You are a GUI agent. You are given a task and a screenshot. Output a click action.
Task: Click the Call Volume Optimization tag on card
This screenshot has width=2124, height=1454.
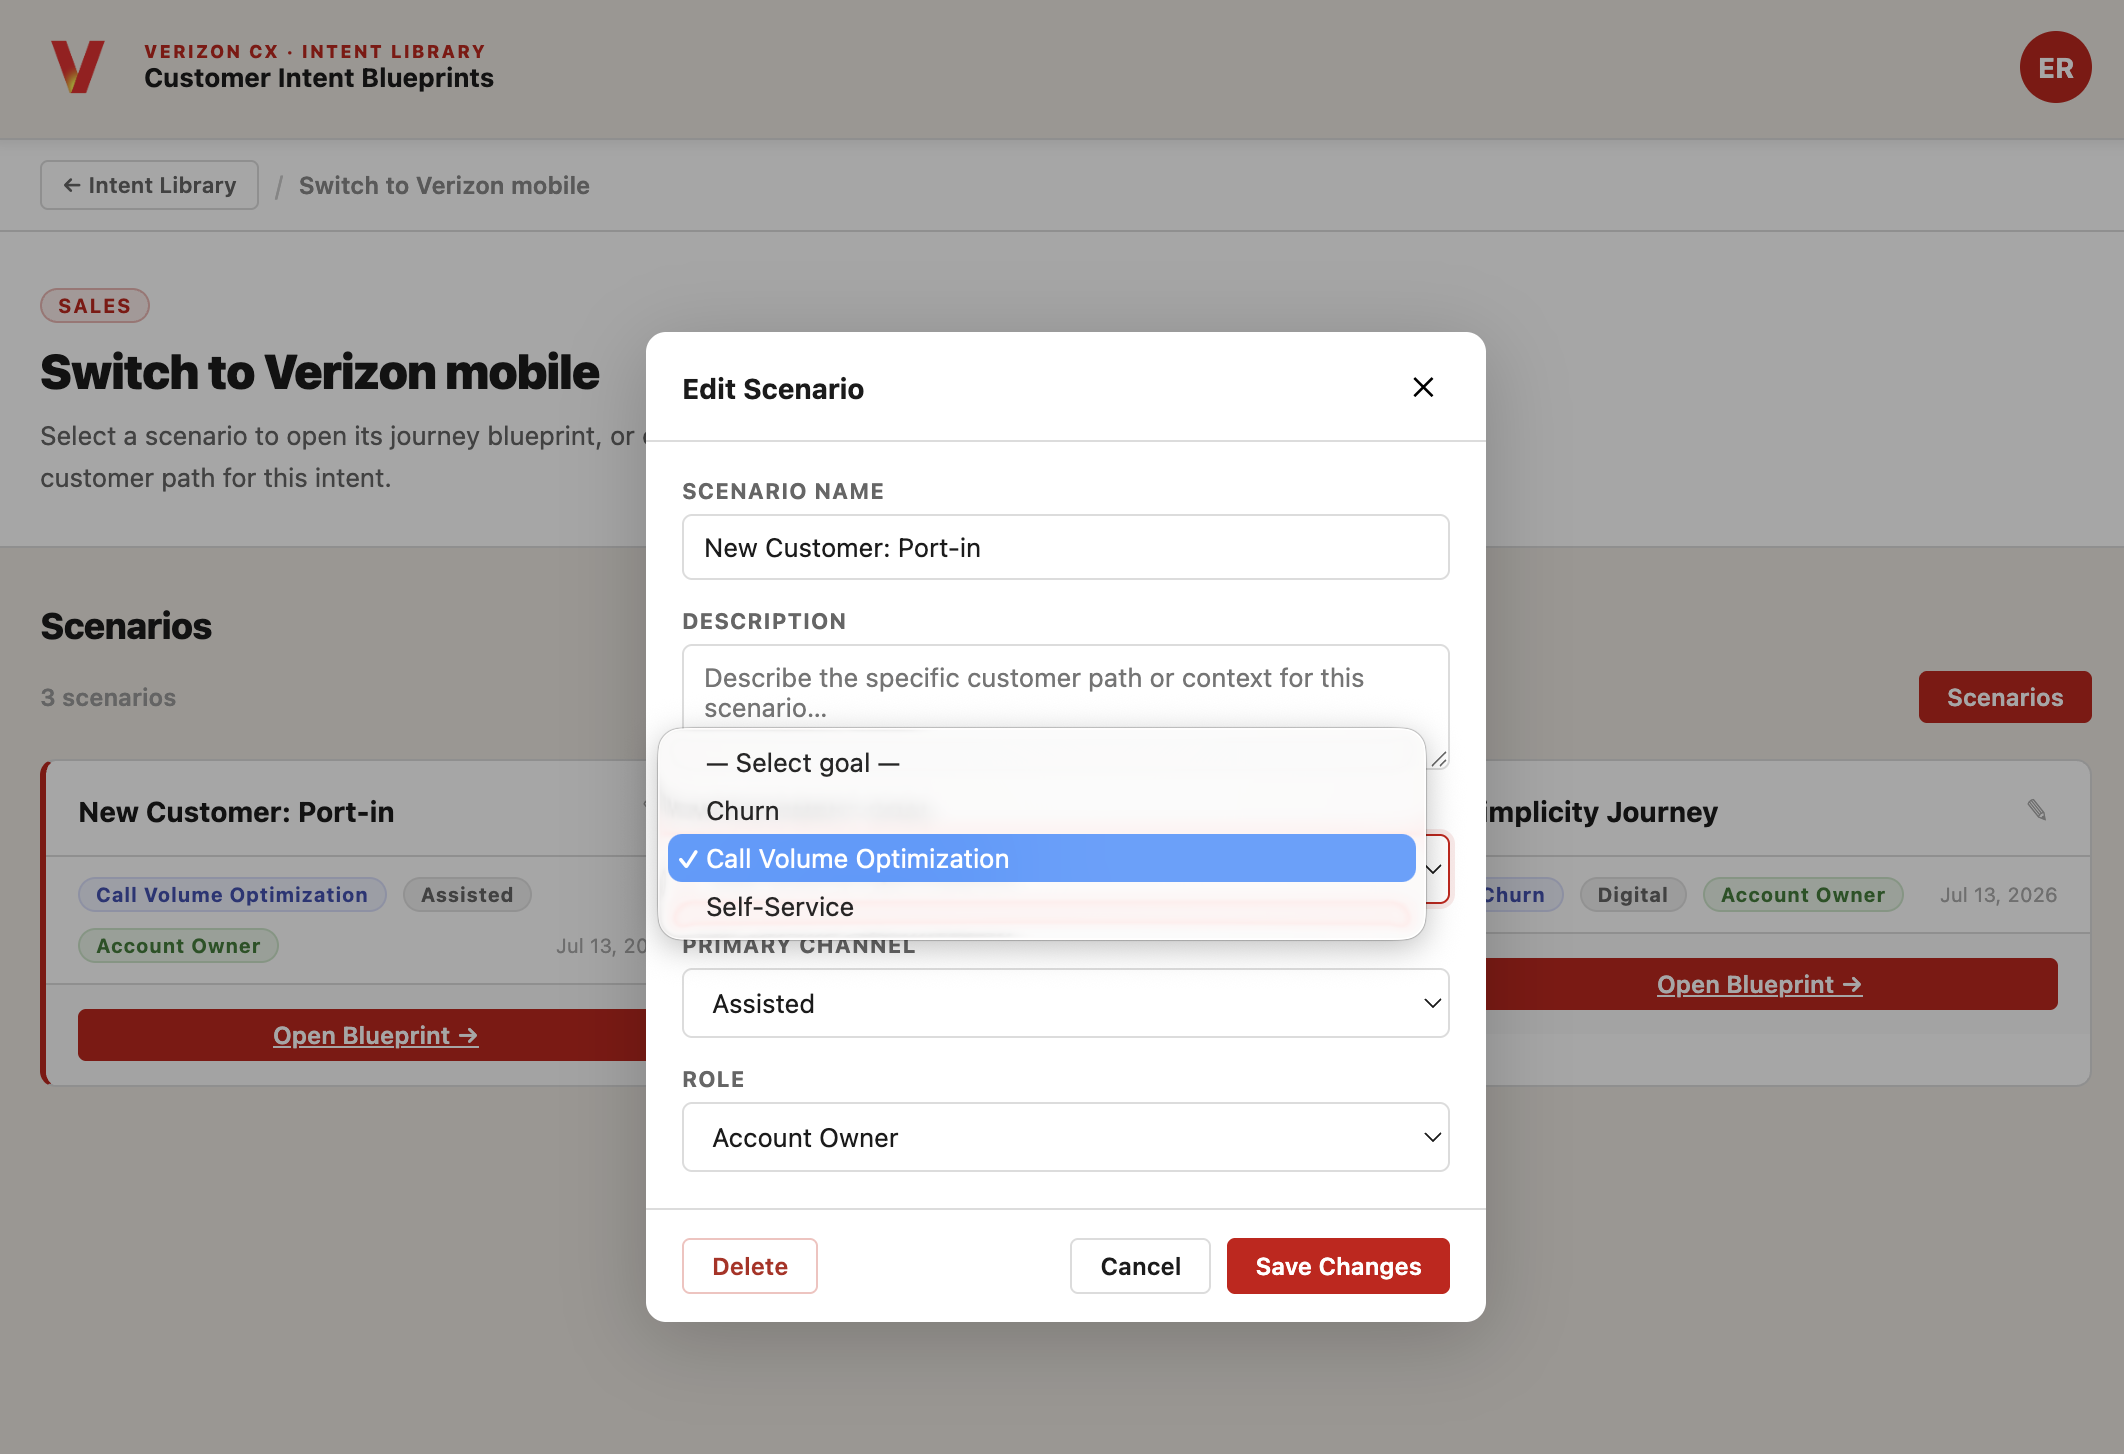232,894
